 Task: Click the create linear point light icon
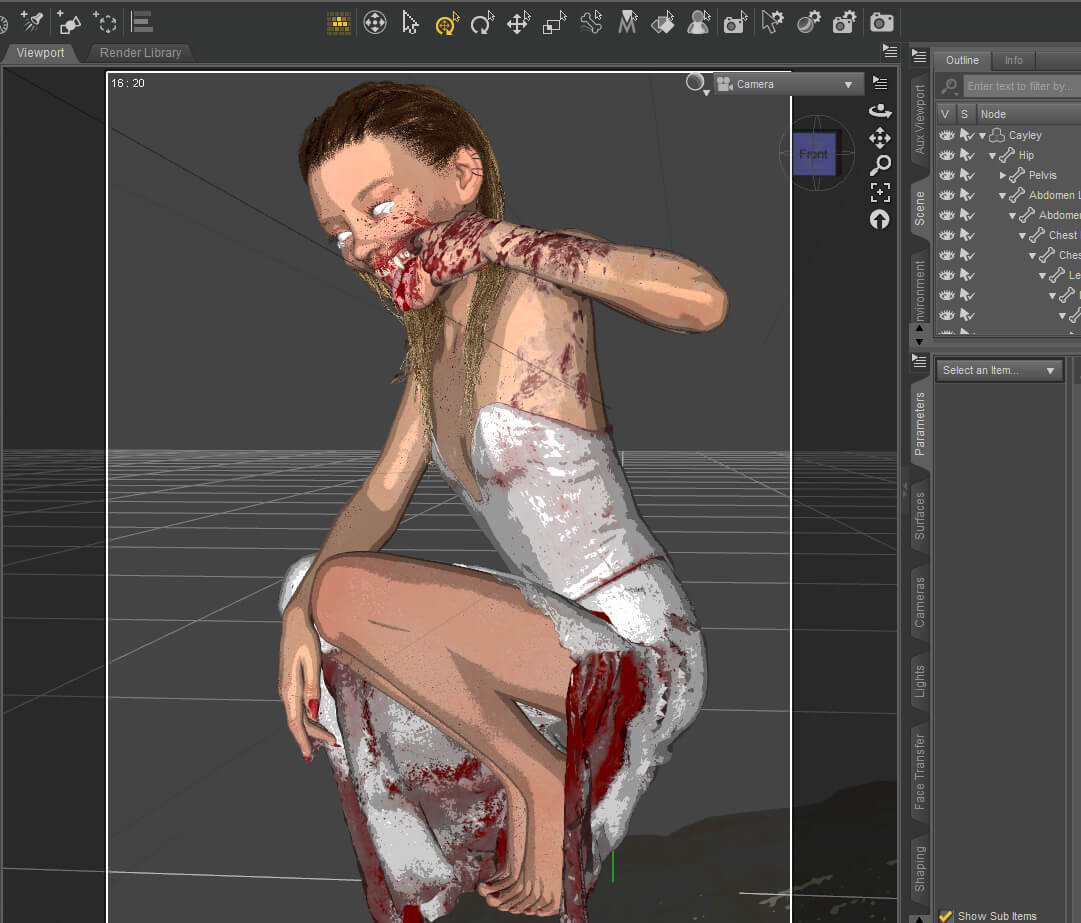coord(68,22)
